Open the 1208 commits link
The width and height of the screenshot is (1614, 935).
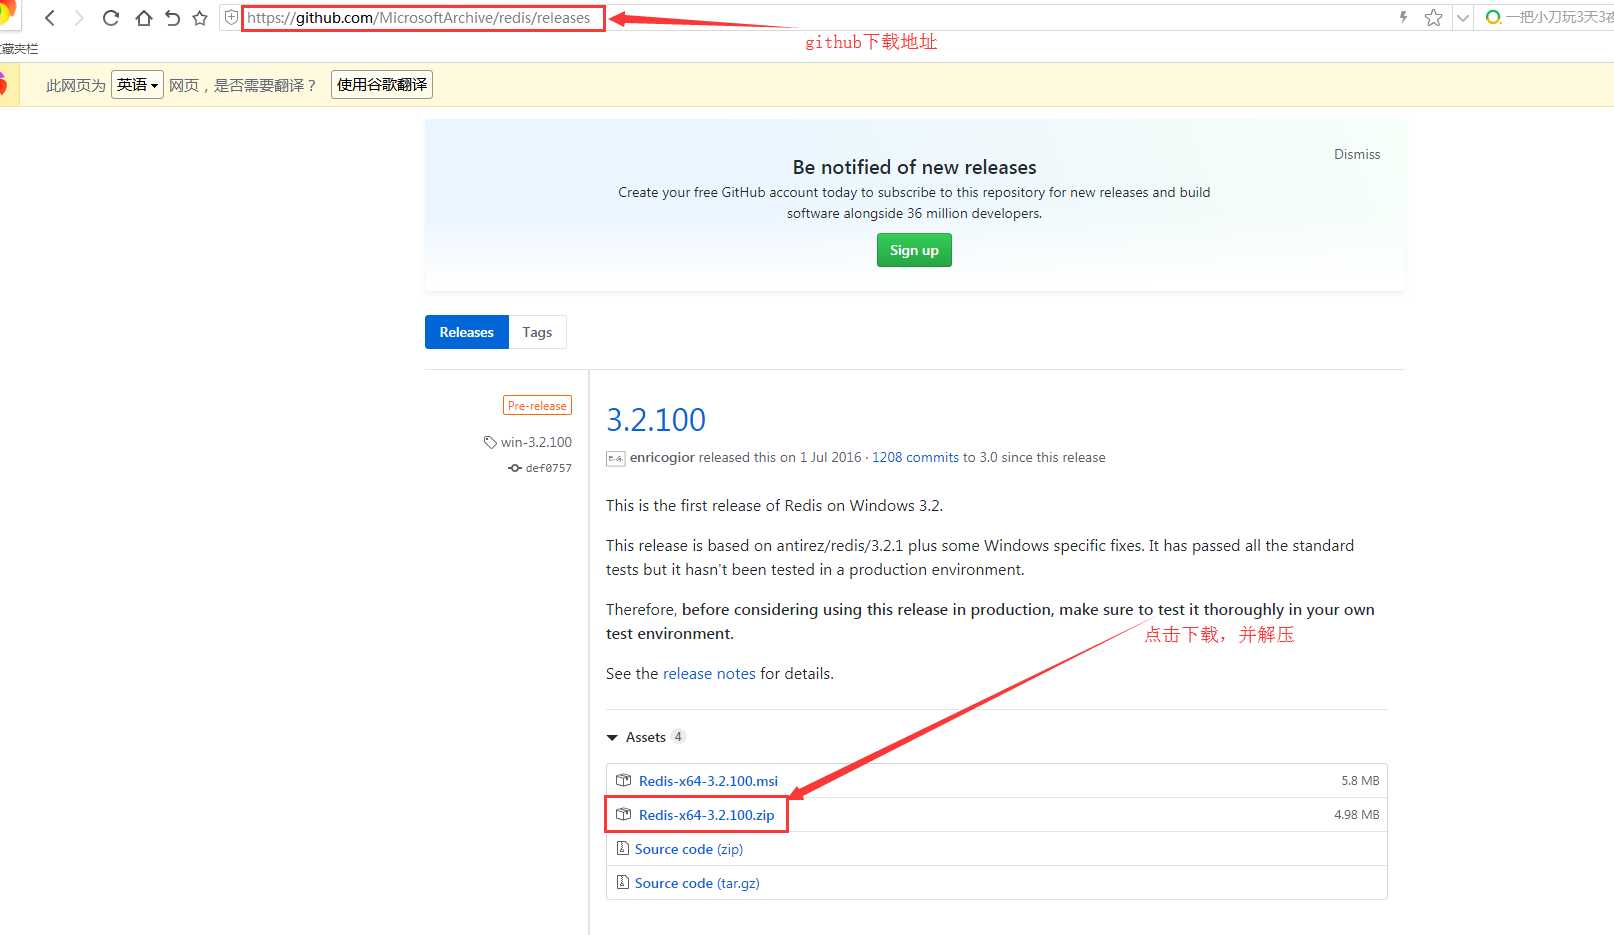(x=915, y=457)
